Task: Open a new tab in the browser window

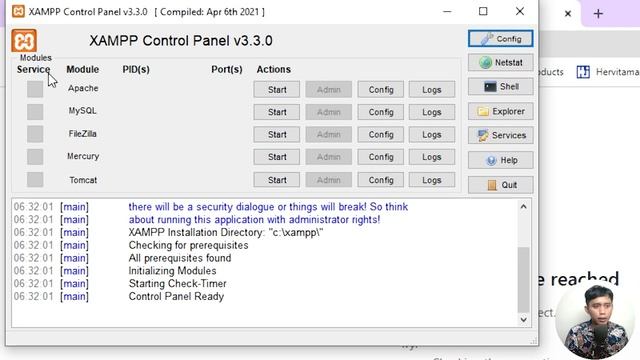Action: click(598, 13)
